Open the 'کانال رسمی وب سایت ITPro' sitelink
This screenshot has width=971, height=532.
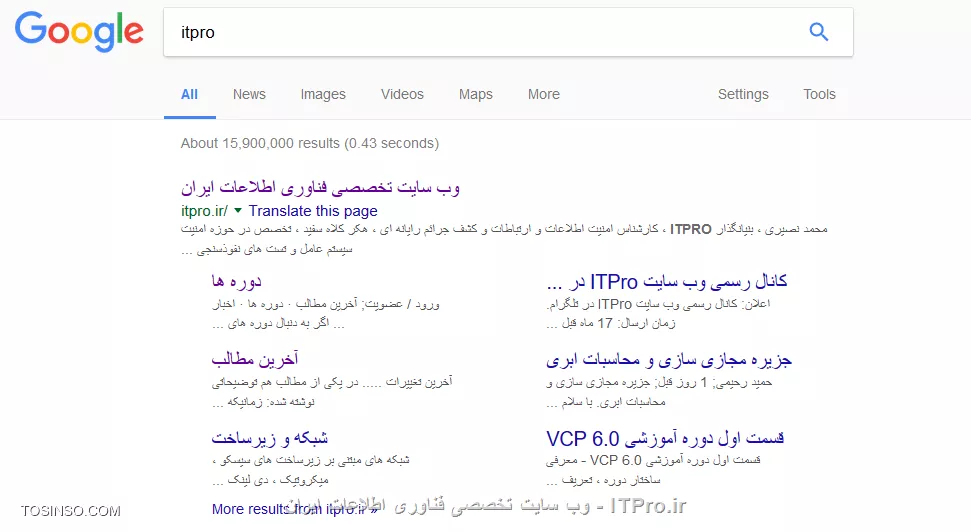[667, 282]
